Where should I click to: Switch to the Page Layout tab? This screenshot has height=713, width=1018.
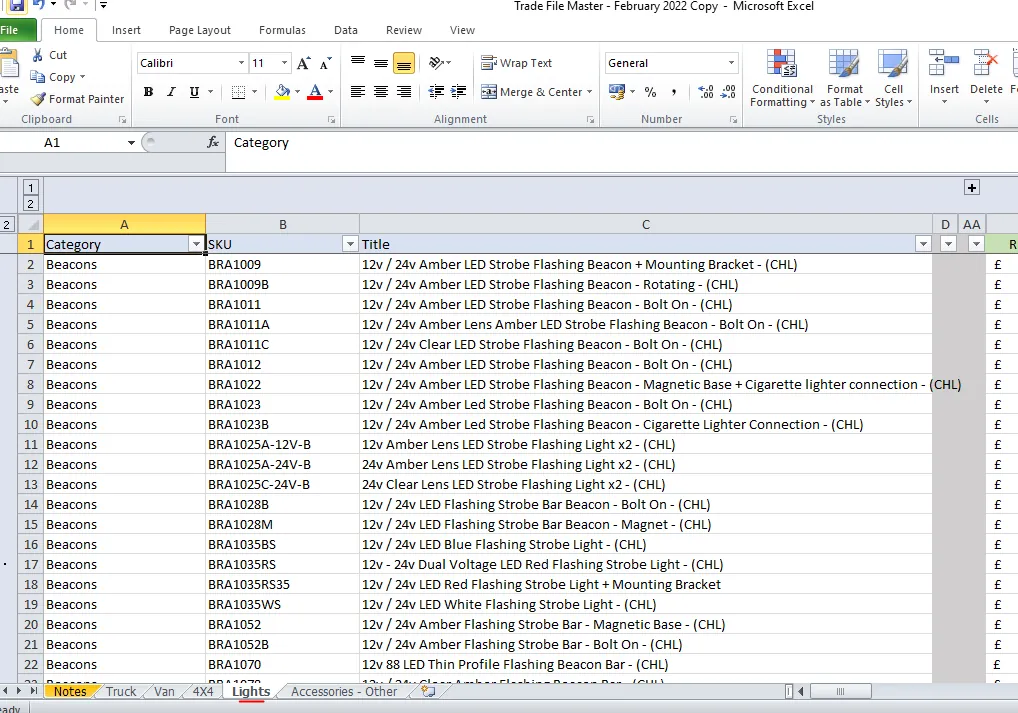click(200, 31)
